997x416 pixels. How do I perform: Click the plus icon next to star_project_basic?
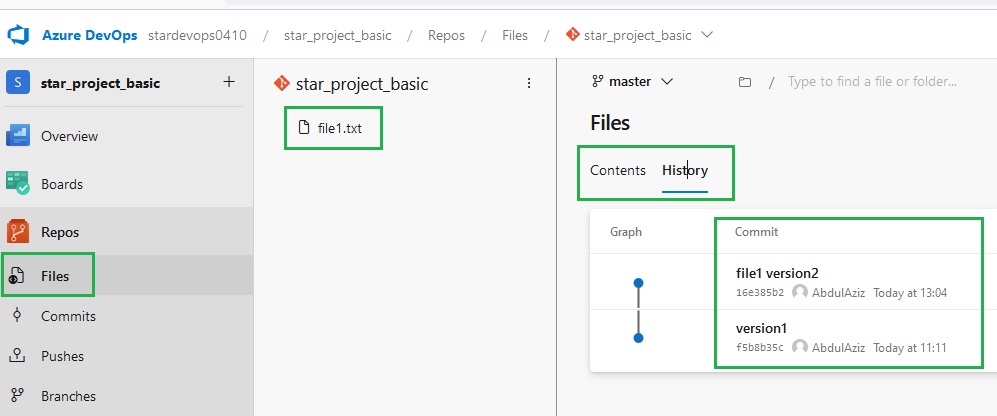click(229, 82)
